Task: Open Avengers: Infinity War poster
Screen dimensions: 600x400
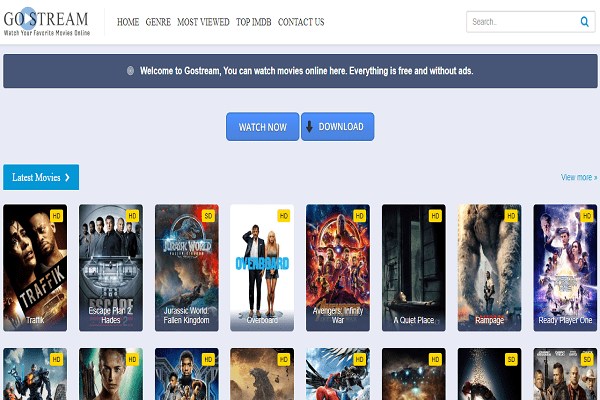Action: (x=338, y=268)
